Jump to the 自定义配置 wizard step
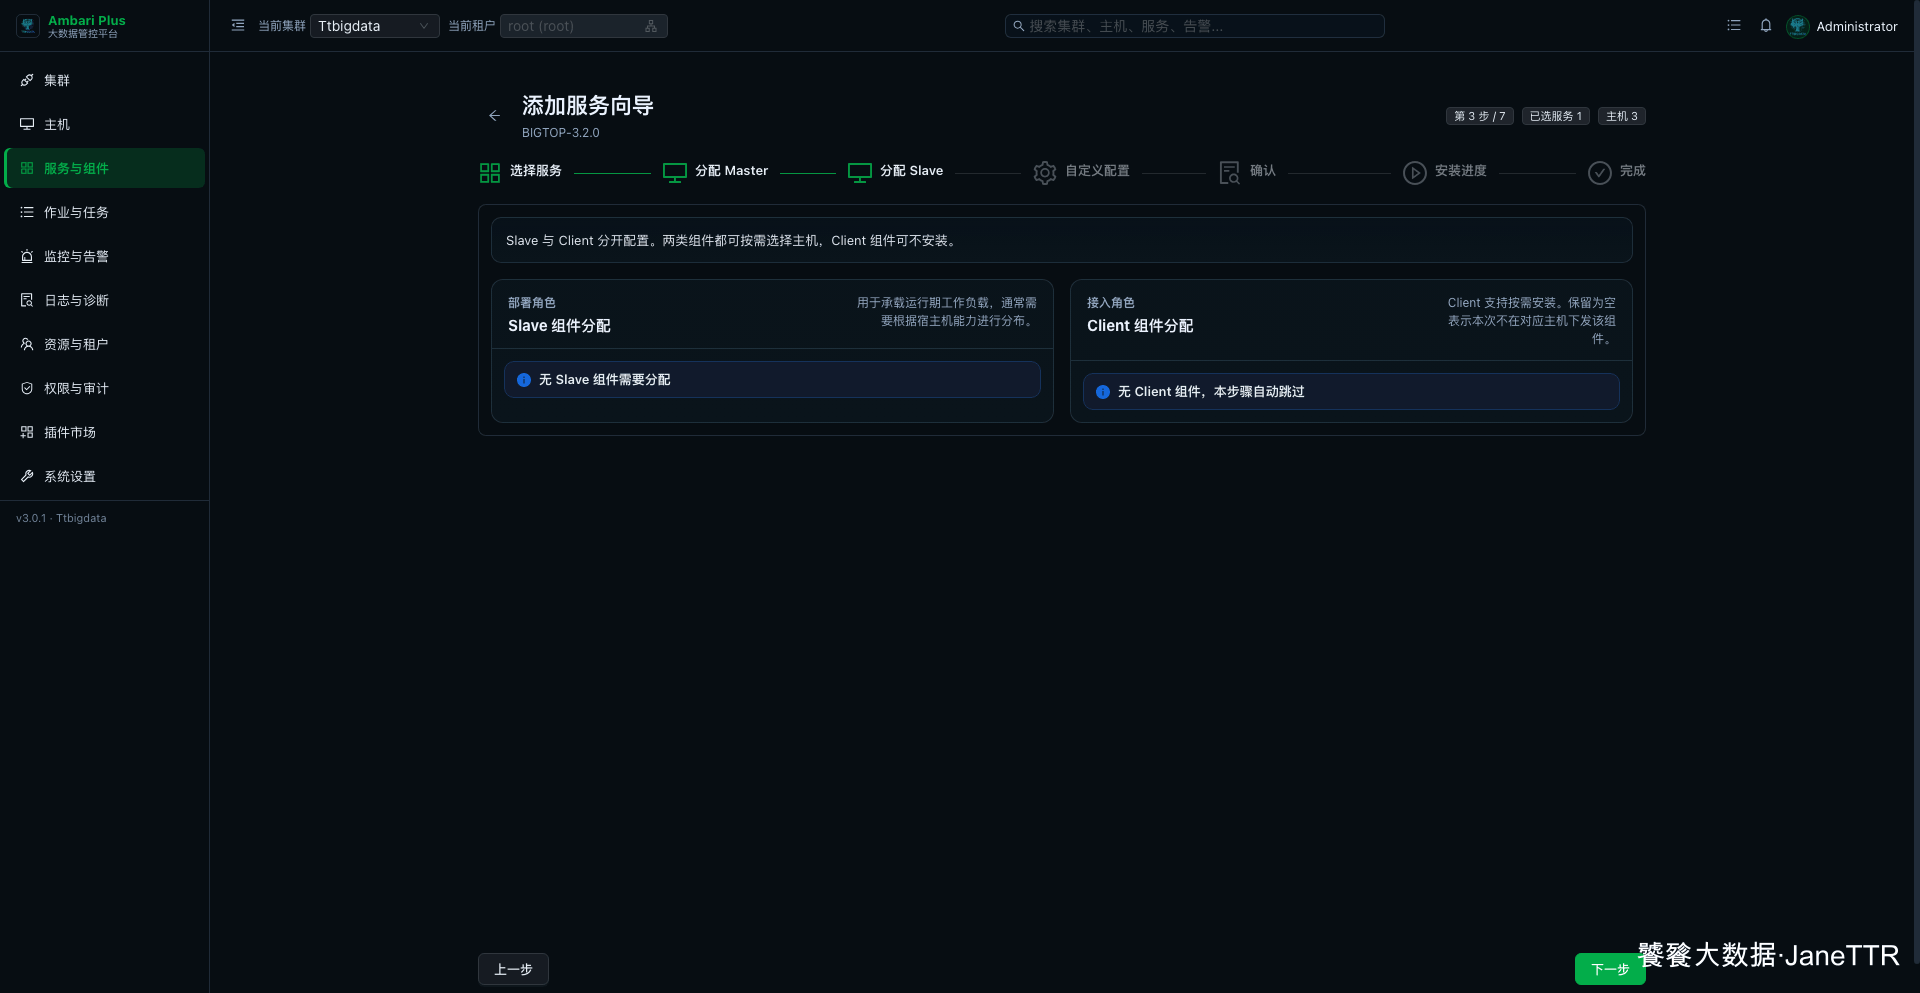The image size is (1920, 993). click(1082, 172)
